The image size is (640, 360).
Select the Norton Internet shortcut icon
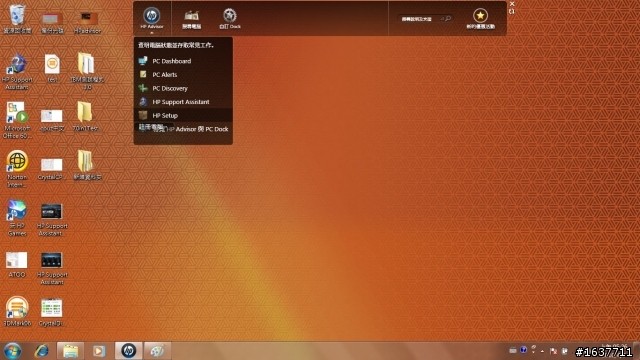(x=17, y=168)
